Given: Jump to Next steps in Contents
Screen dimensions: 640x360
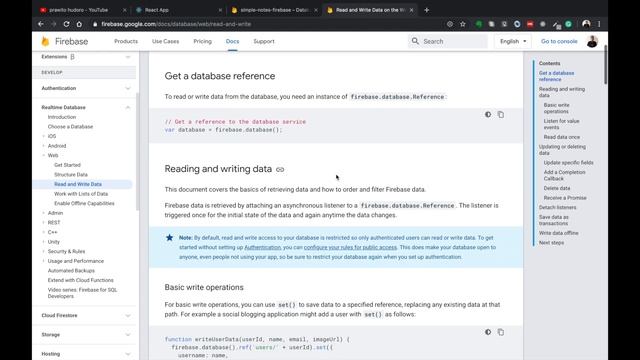Looking at the screenshot, I should point(551,242).
